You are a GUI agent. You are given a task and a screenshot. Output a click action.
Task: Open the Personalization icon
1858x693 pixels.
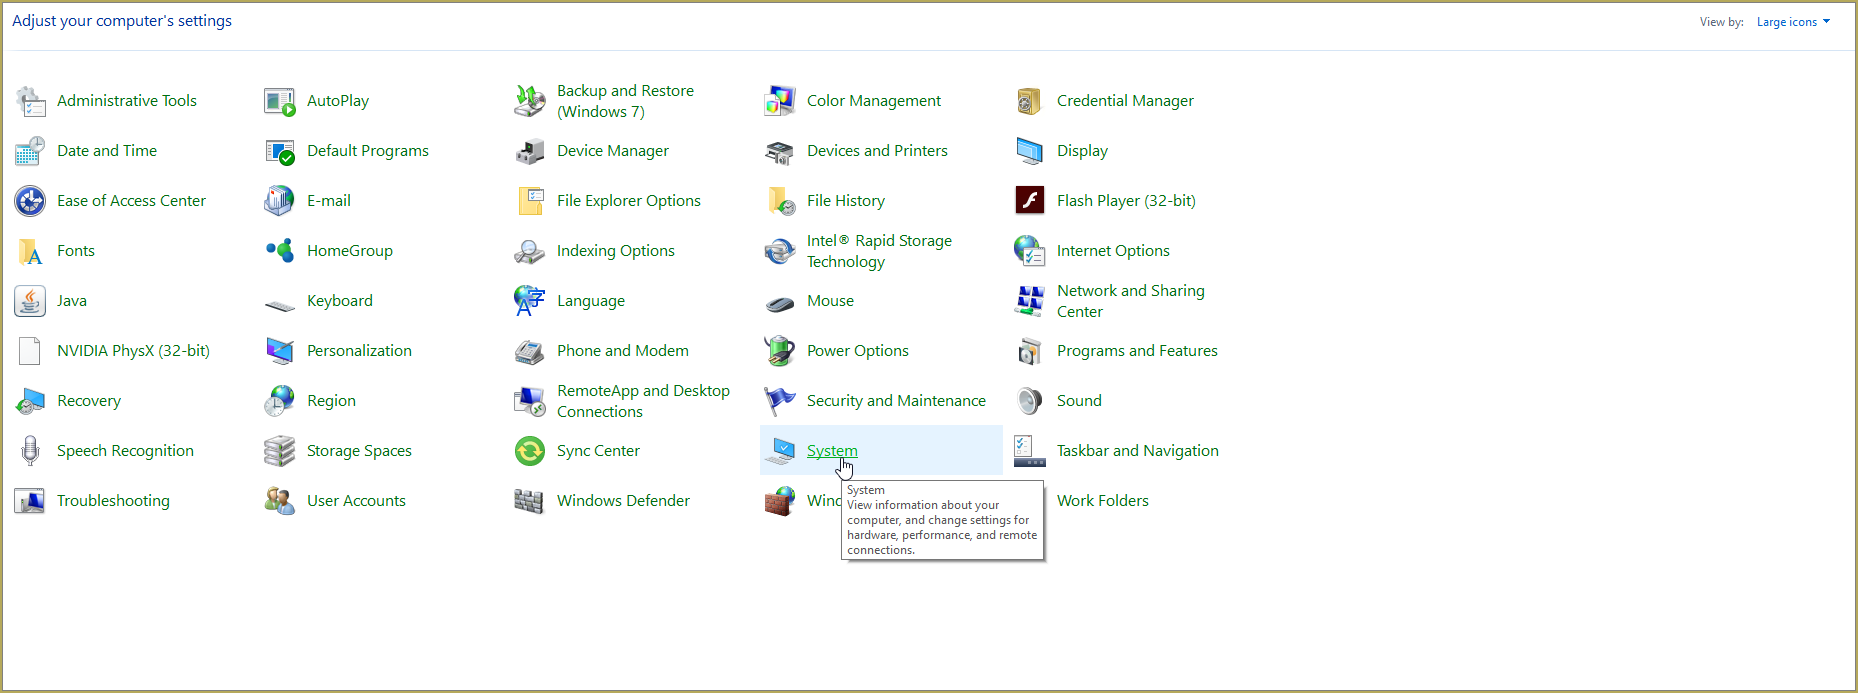(280, 351)
